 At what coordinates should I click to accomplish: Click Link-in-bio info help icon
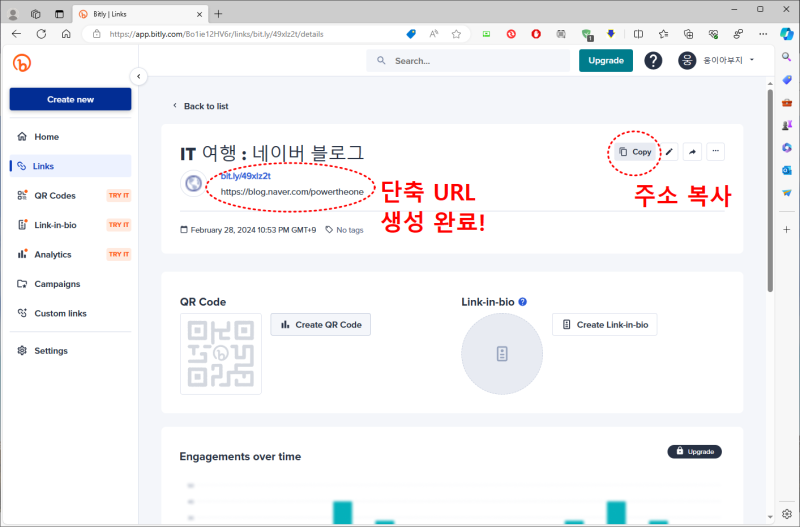click(x=522, y=302)
